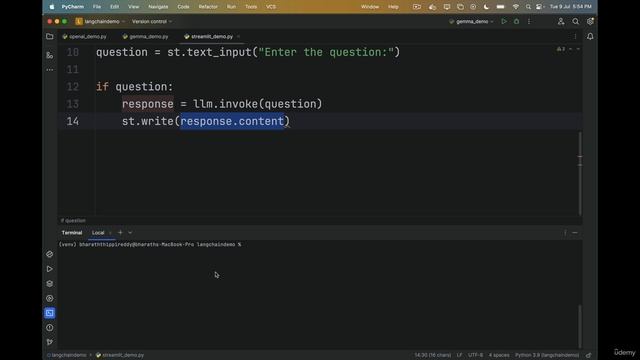This screenshot has height=360, width=640.
Task: Open the Apple menu
Action: pyautogui.click(x=52, y=7)
